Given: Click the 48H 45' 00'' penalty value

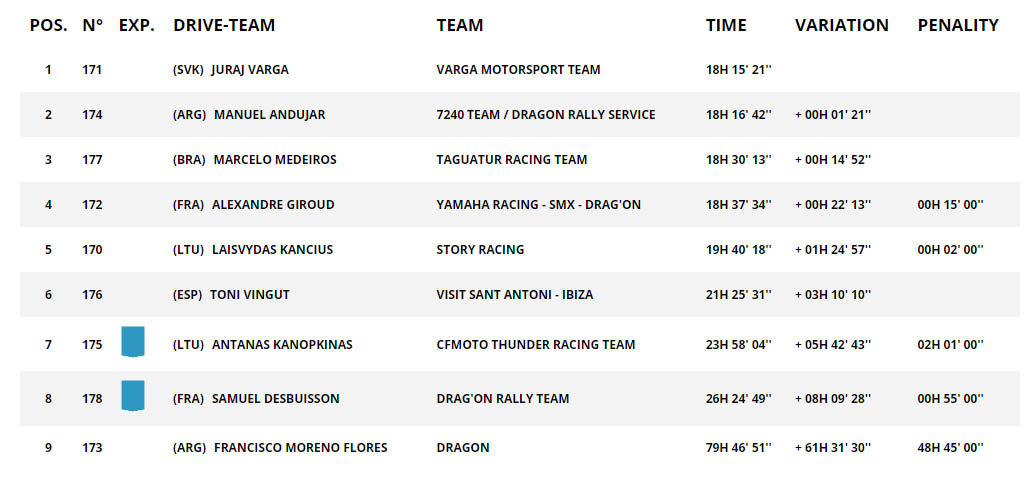Looking at the screenshot, I should pyautogui.click(x=950, y=448).
